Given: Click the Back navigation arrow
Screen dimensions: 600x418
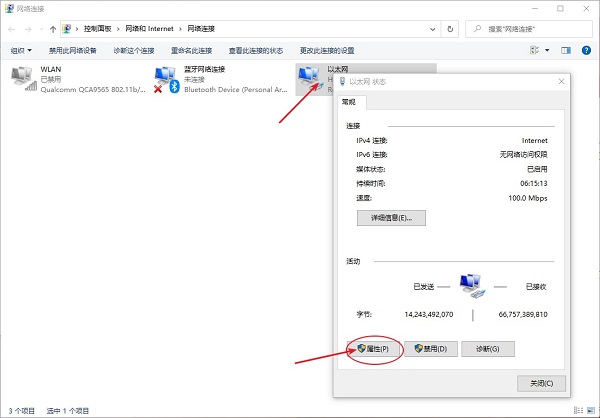Looking at the screenshot, I should point(11,29).
